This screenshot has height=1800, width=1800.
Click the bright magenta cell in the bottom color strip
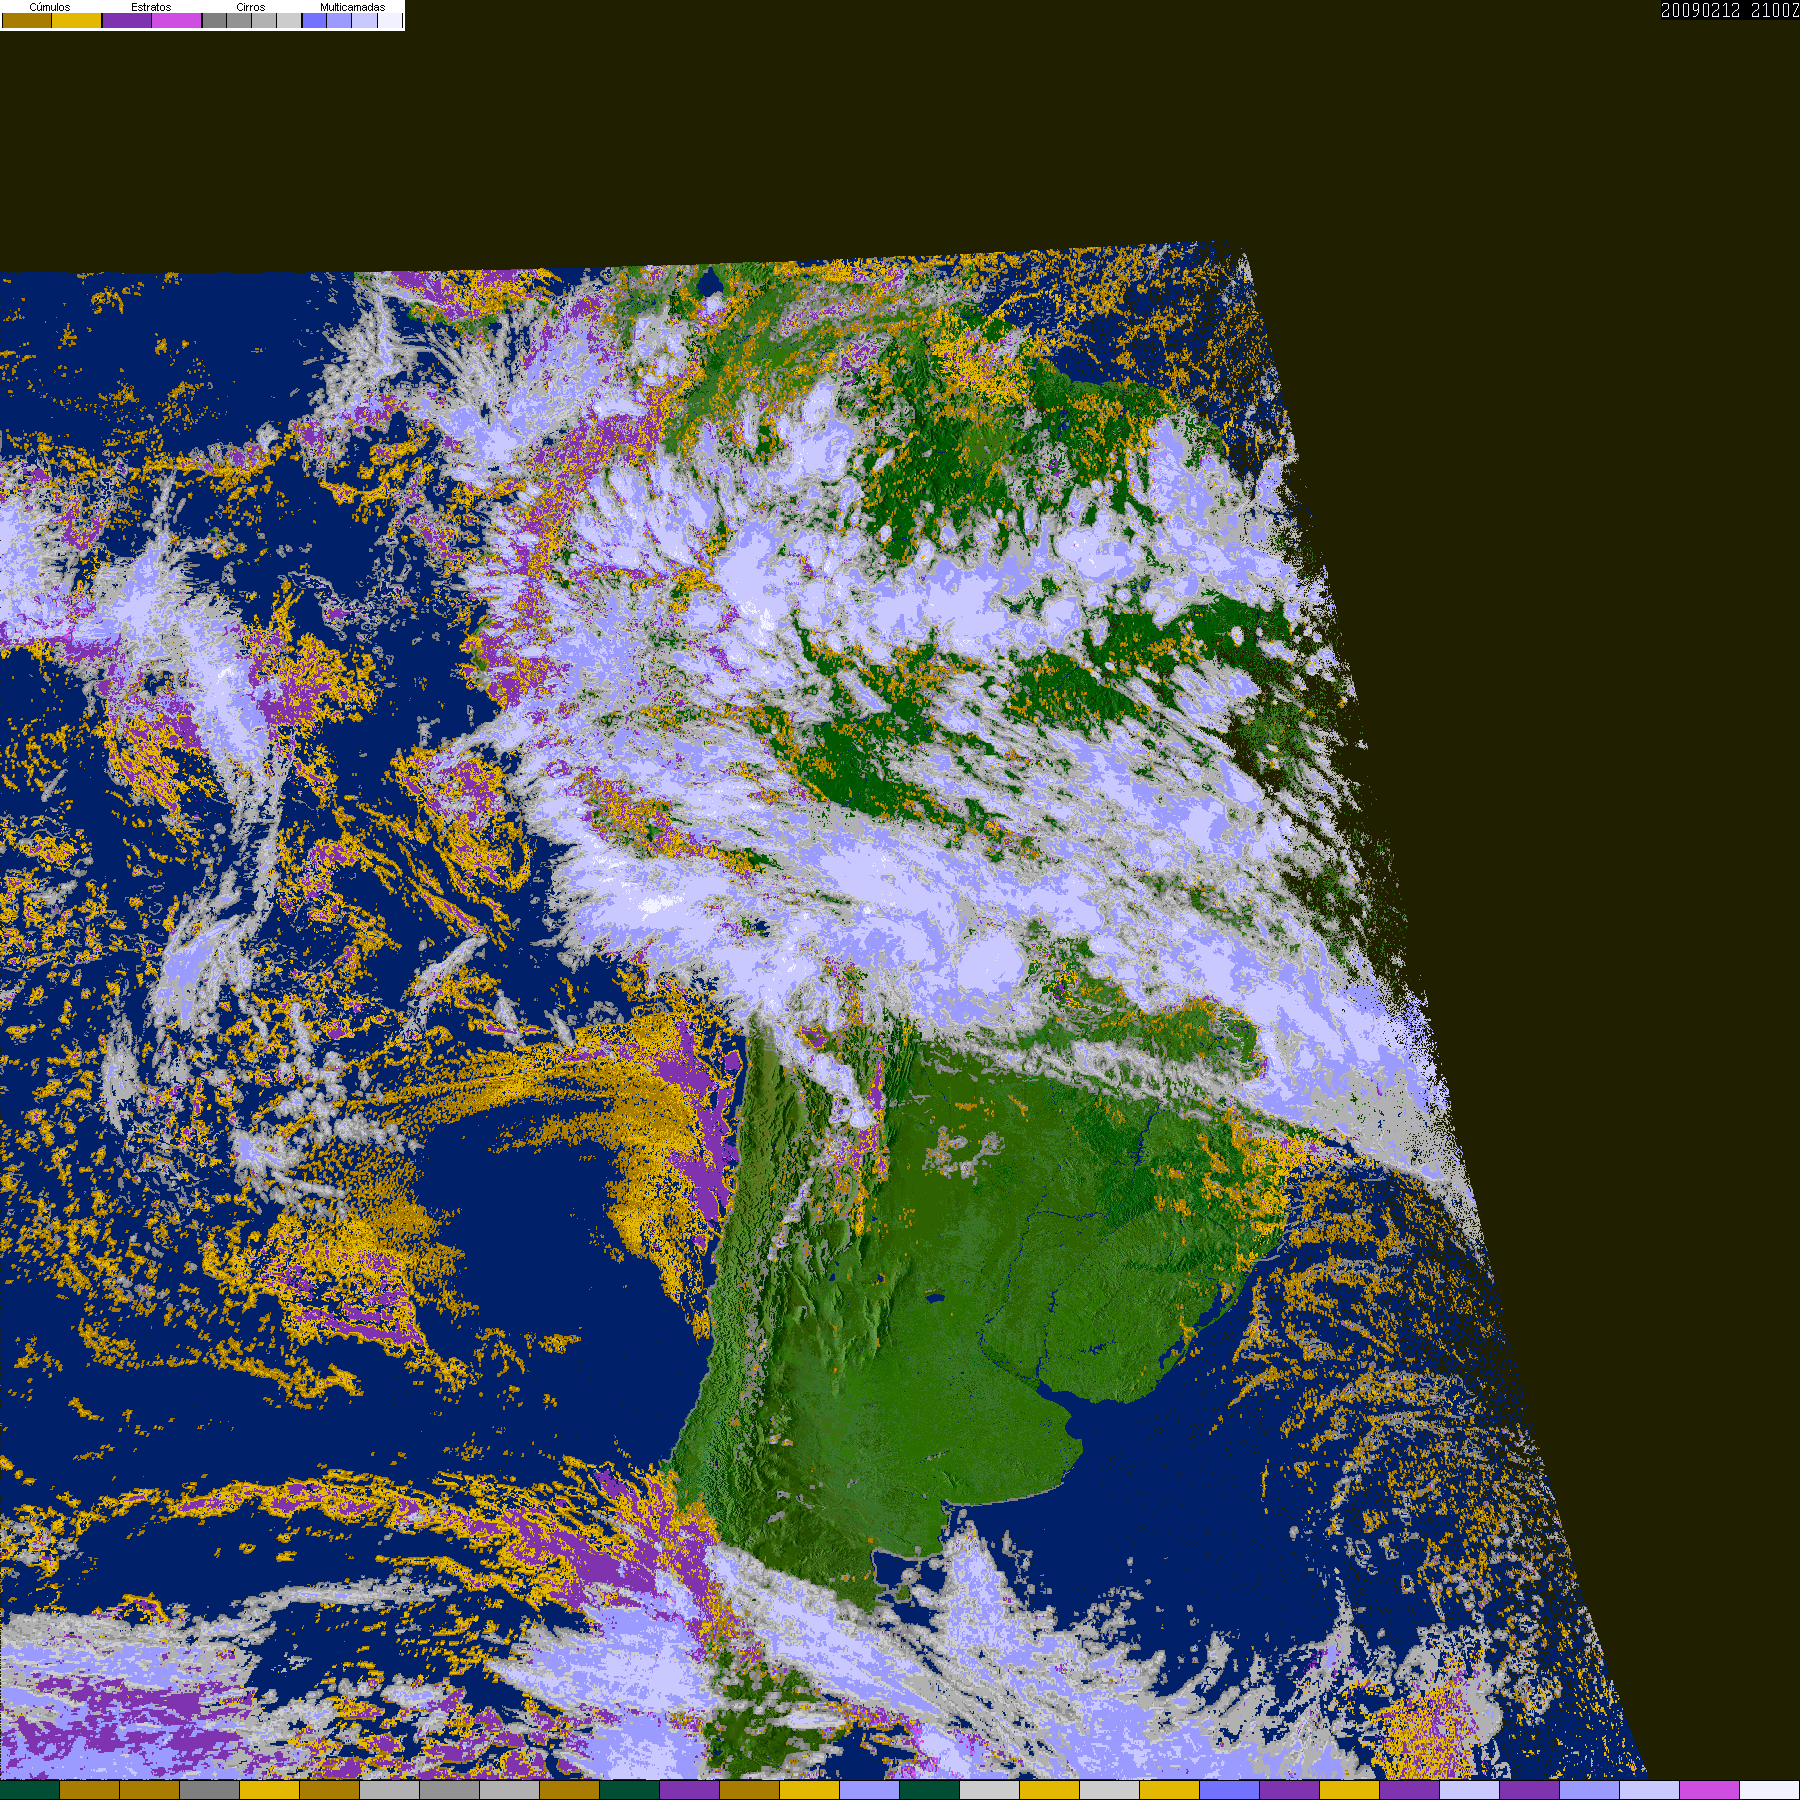(x=1710, y=1791)
